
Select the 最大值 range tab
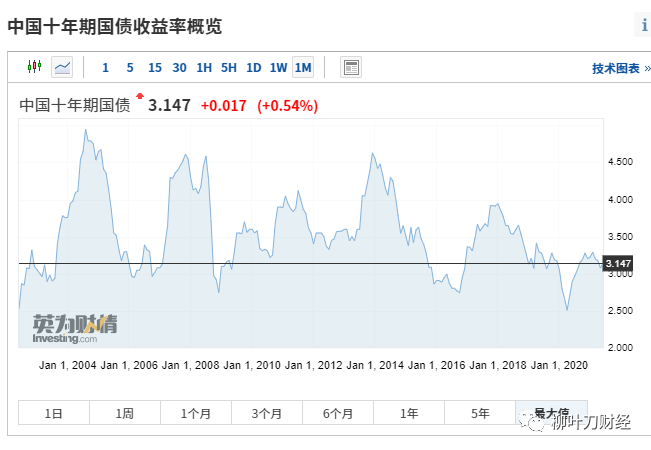click(x=551, y=413)
